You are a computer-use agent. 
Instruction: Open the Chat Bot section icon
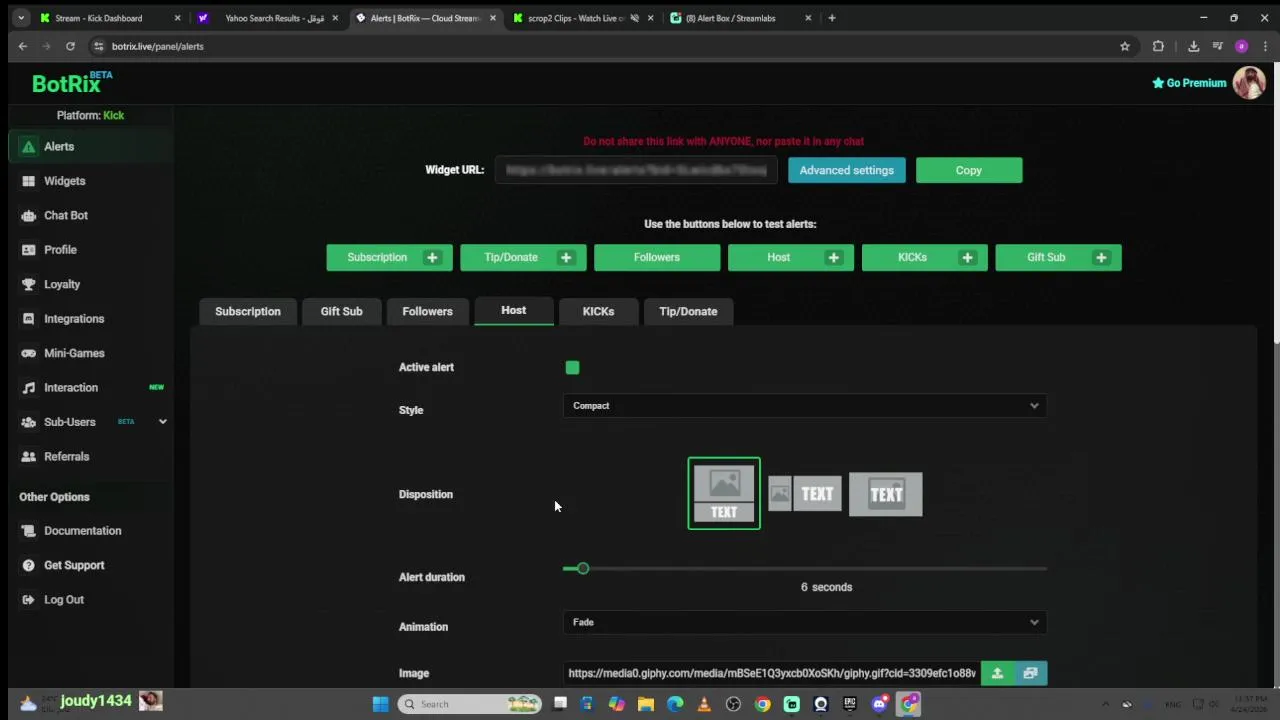click(28, 216)
